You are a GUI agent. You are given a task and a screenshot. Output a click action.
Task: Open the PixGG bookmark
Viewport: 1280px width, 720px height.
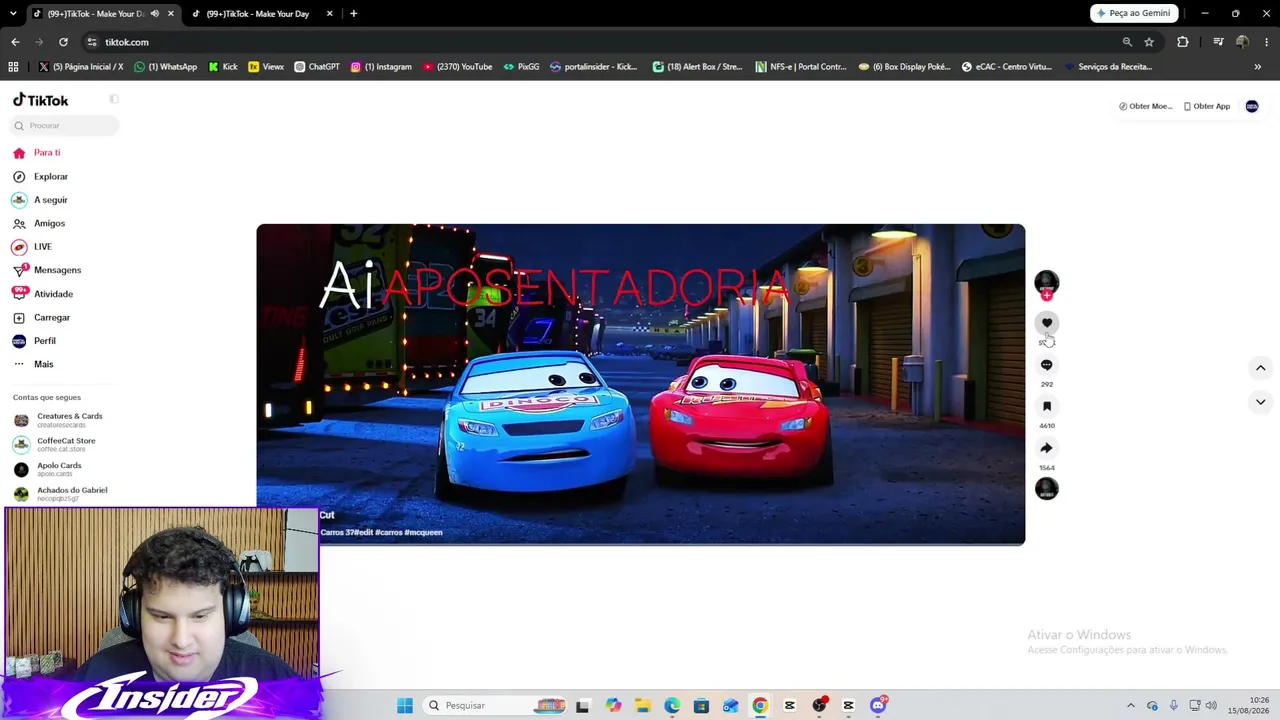coord(521,67)
